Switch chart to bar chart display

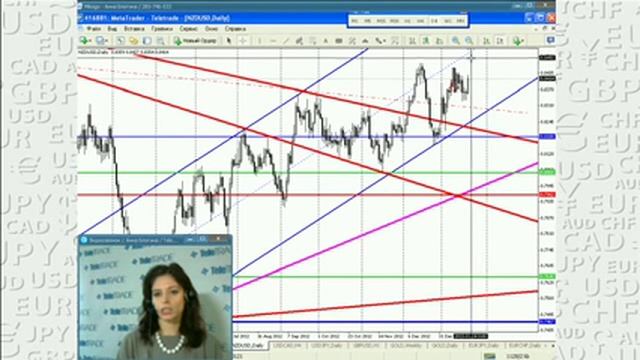pyautogui.click(x=412, y=40)
